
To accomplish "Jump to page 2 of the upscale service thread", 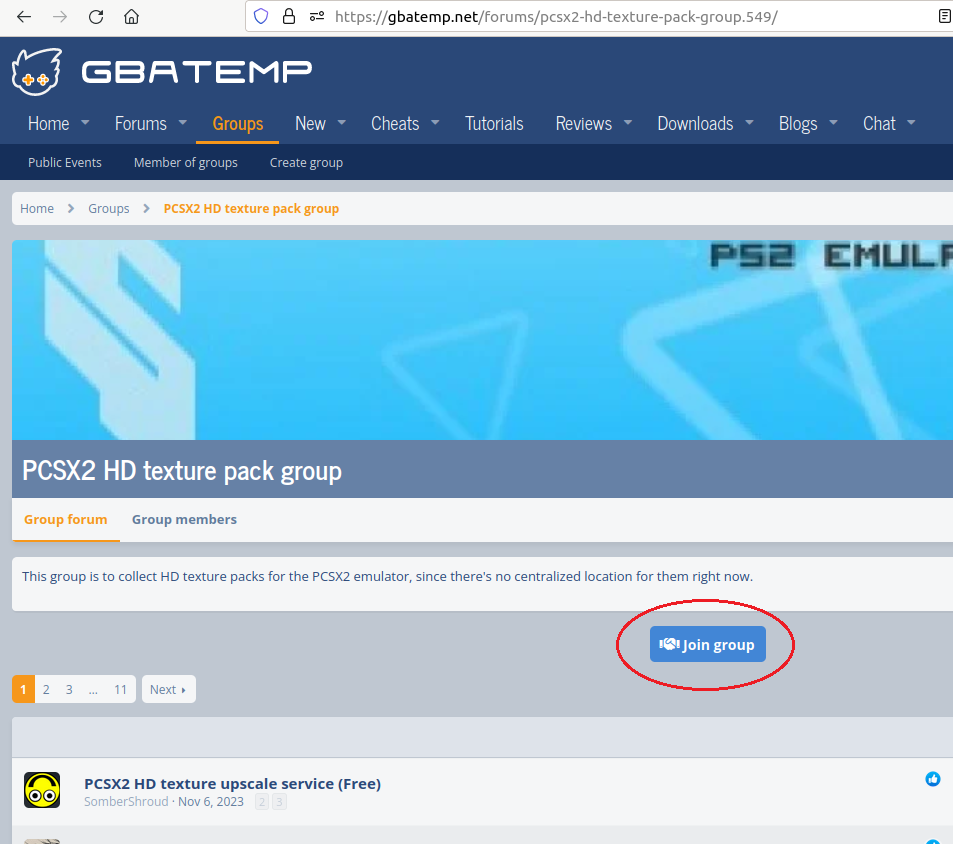I will click(262, 802).
